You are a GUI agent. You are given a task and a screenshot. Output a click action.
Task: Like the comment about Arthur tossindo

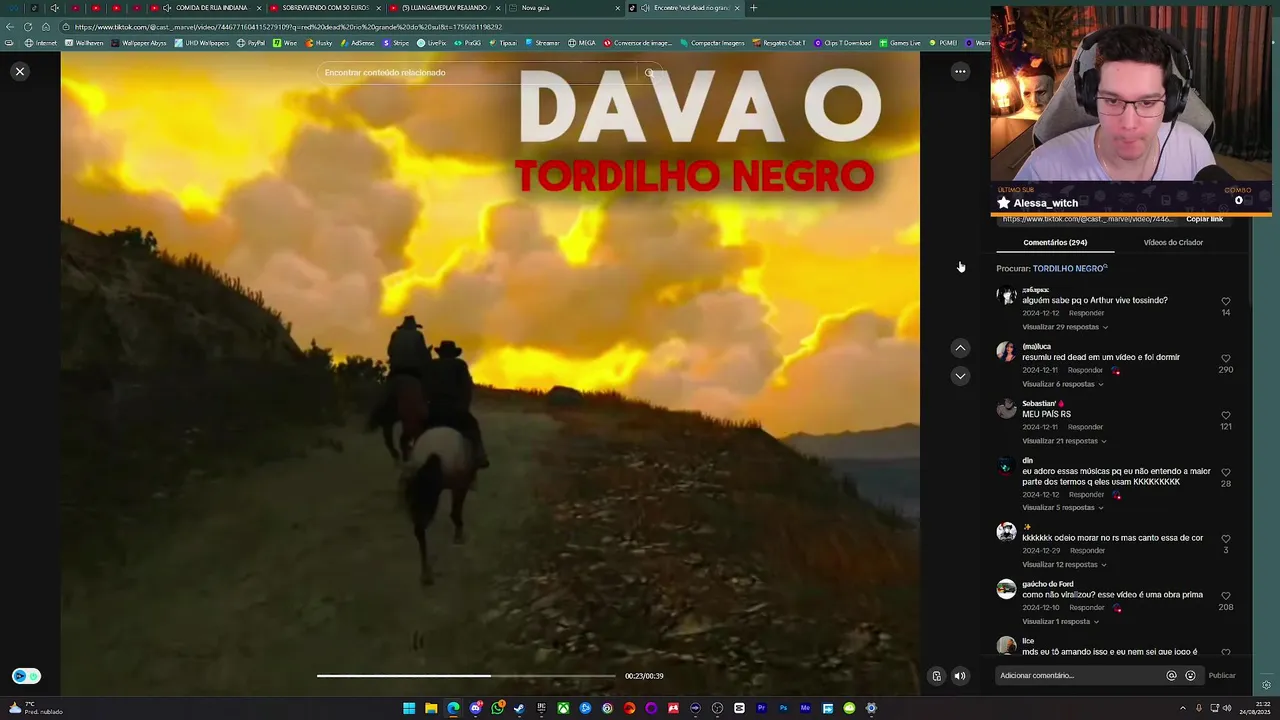pos(1226,301)
